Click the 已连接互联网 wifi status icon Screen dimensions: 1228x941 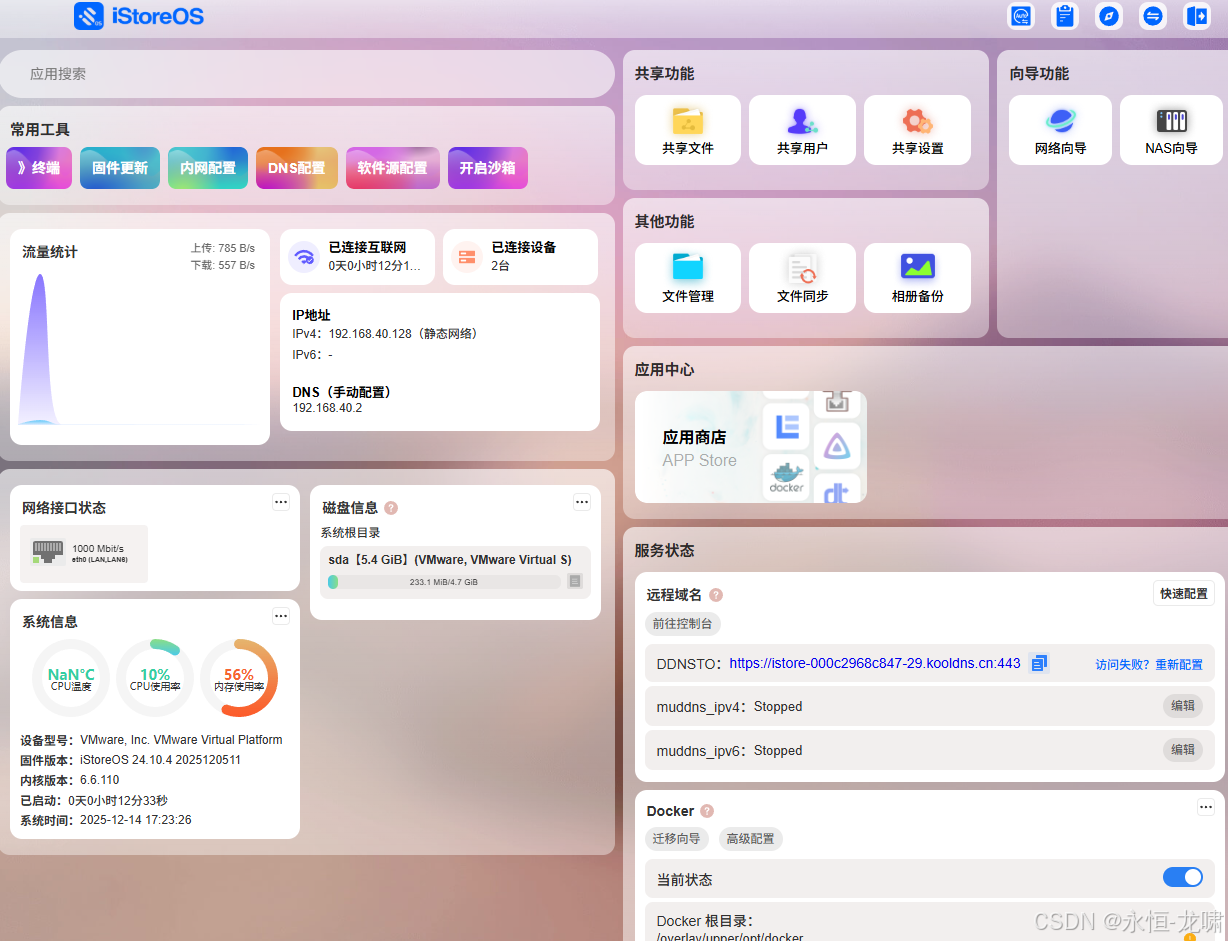pyautogui.click(x=304, y=257)
